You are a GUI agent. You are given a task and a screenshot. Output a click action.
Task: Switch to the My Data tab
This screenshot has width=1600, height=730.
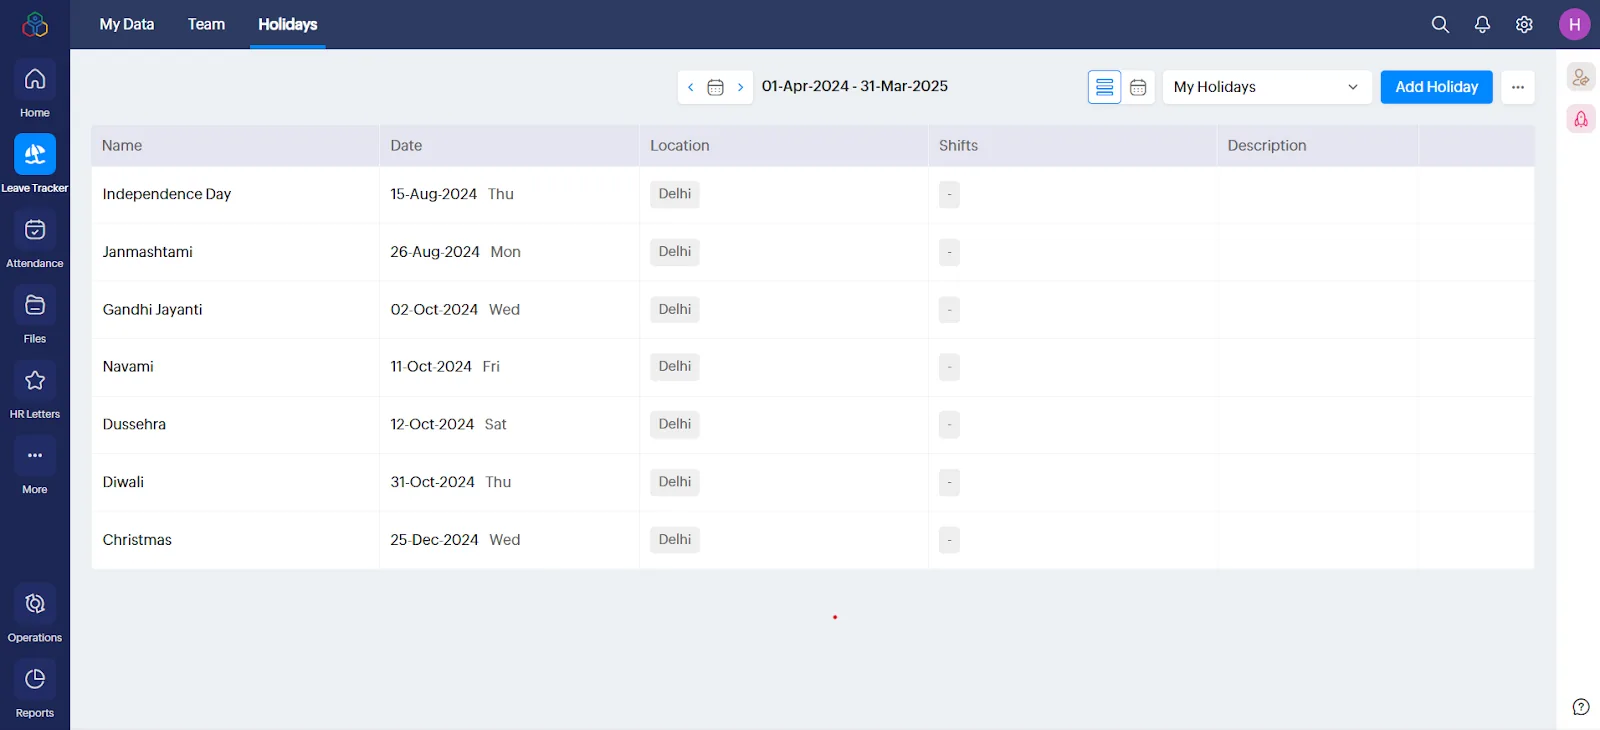[127, 24]
